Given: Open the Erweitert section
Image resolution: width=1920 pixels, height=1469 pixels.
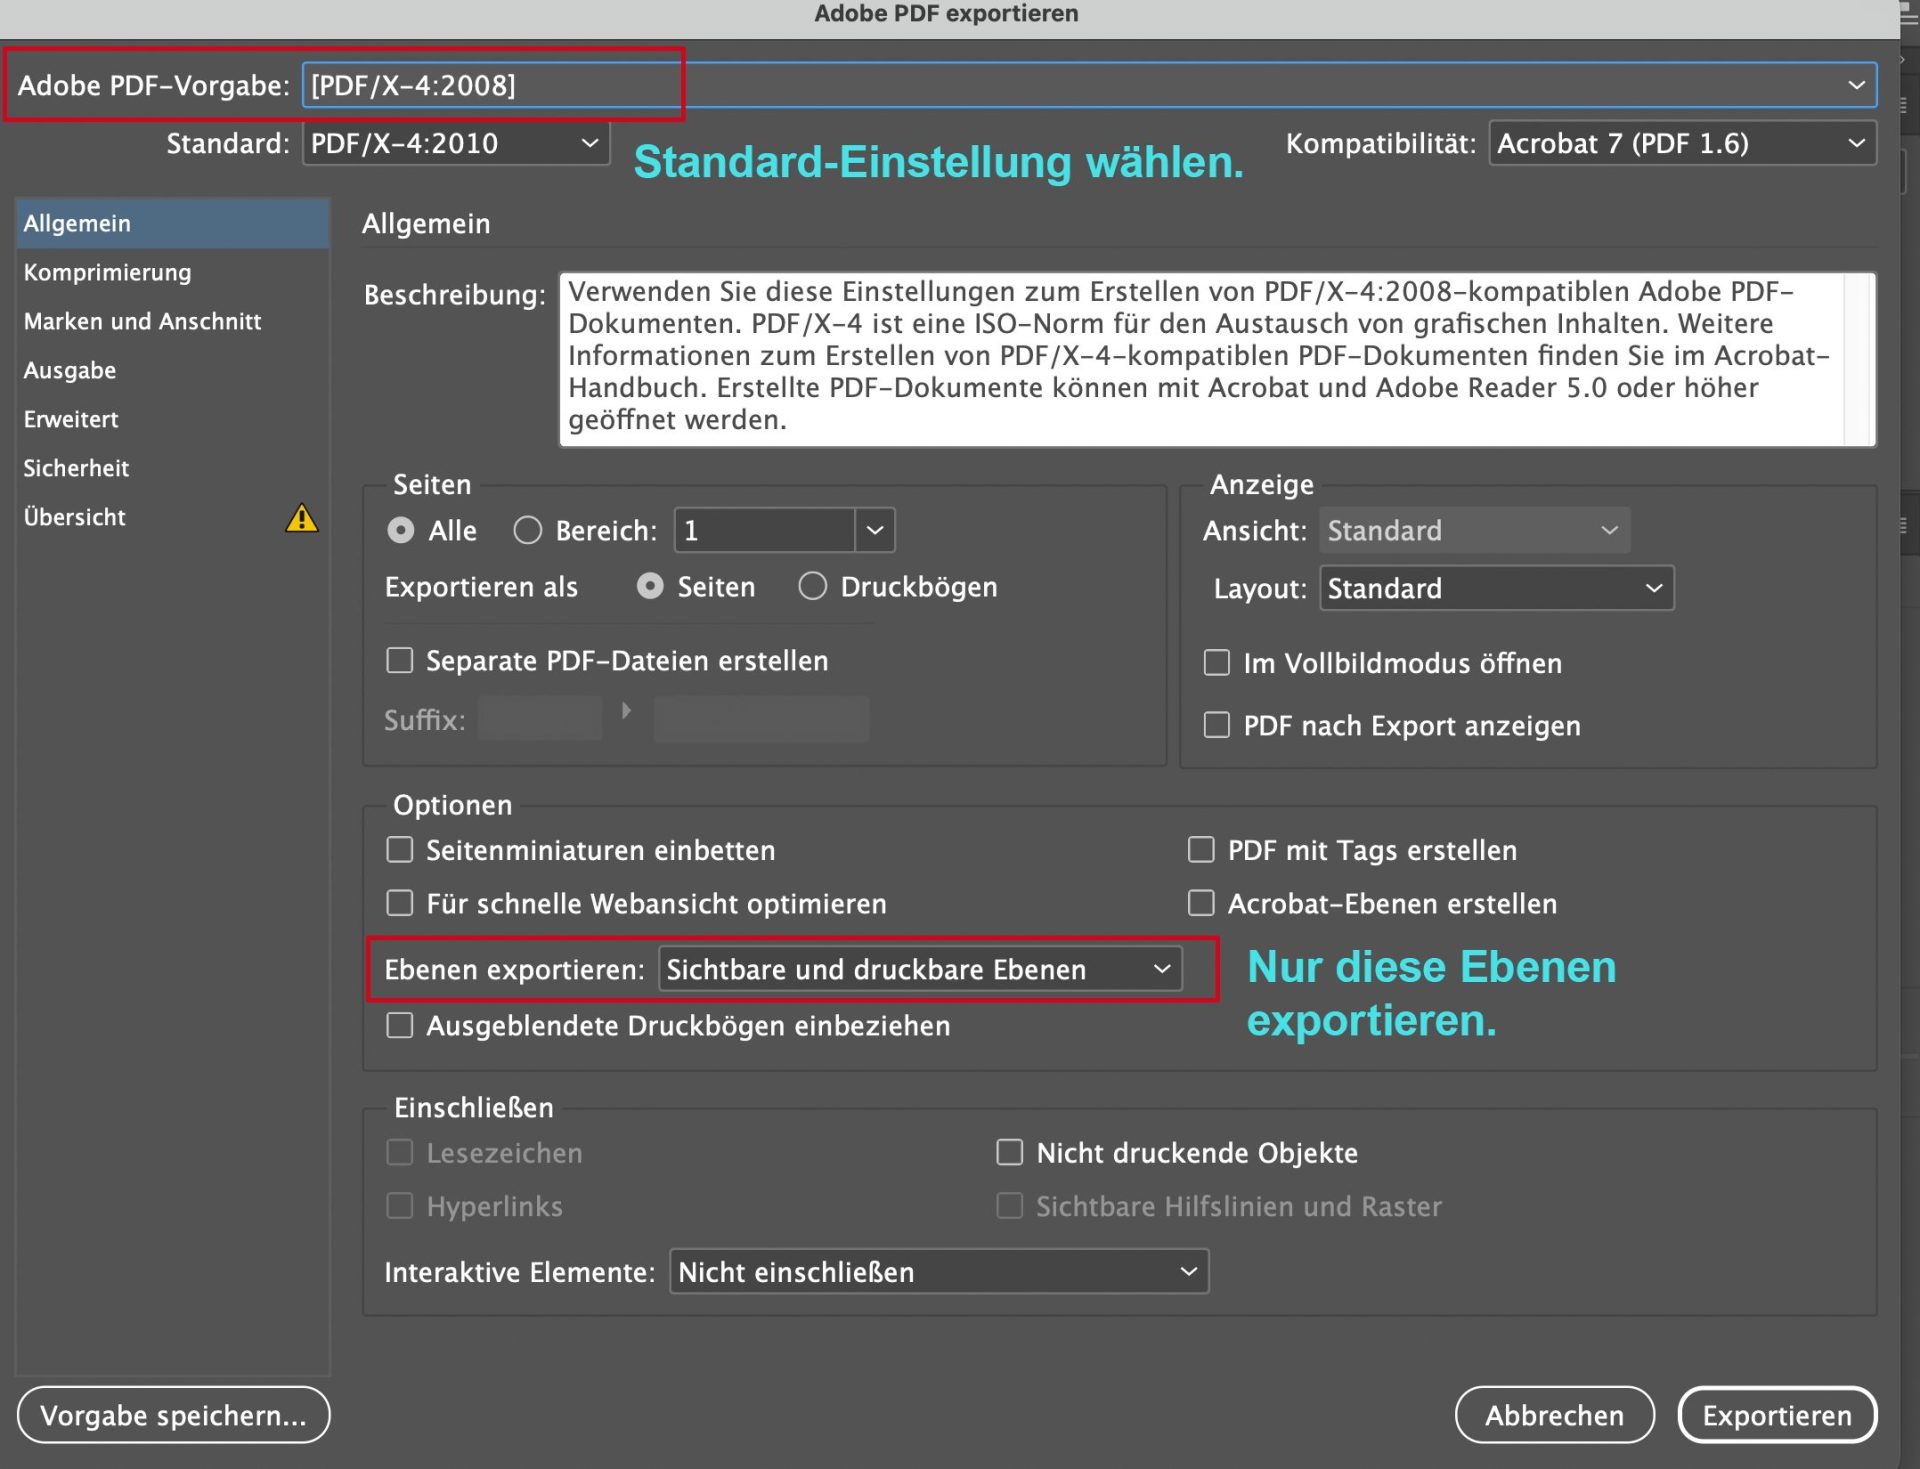Looking at the screenshot, I should [x=172, y=419].
